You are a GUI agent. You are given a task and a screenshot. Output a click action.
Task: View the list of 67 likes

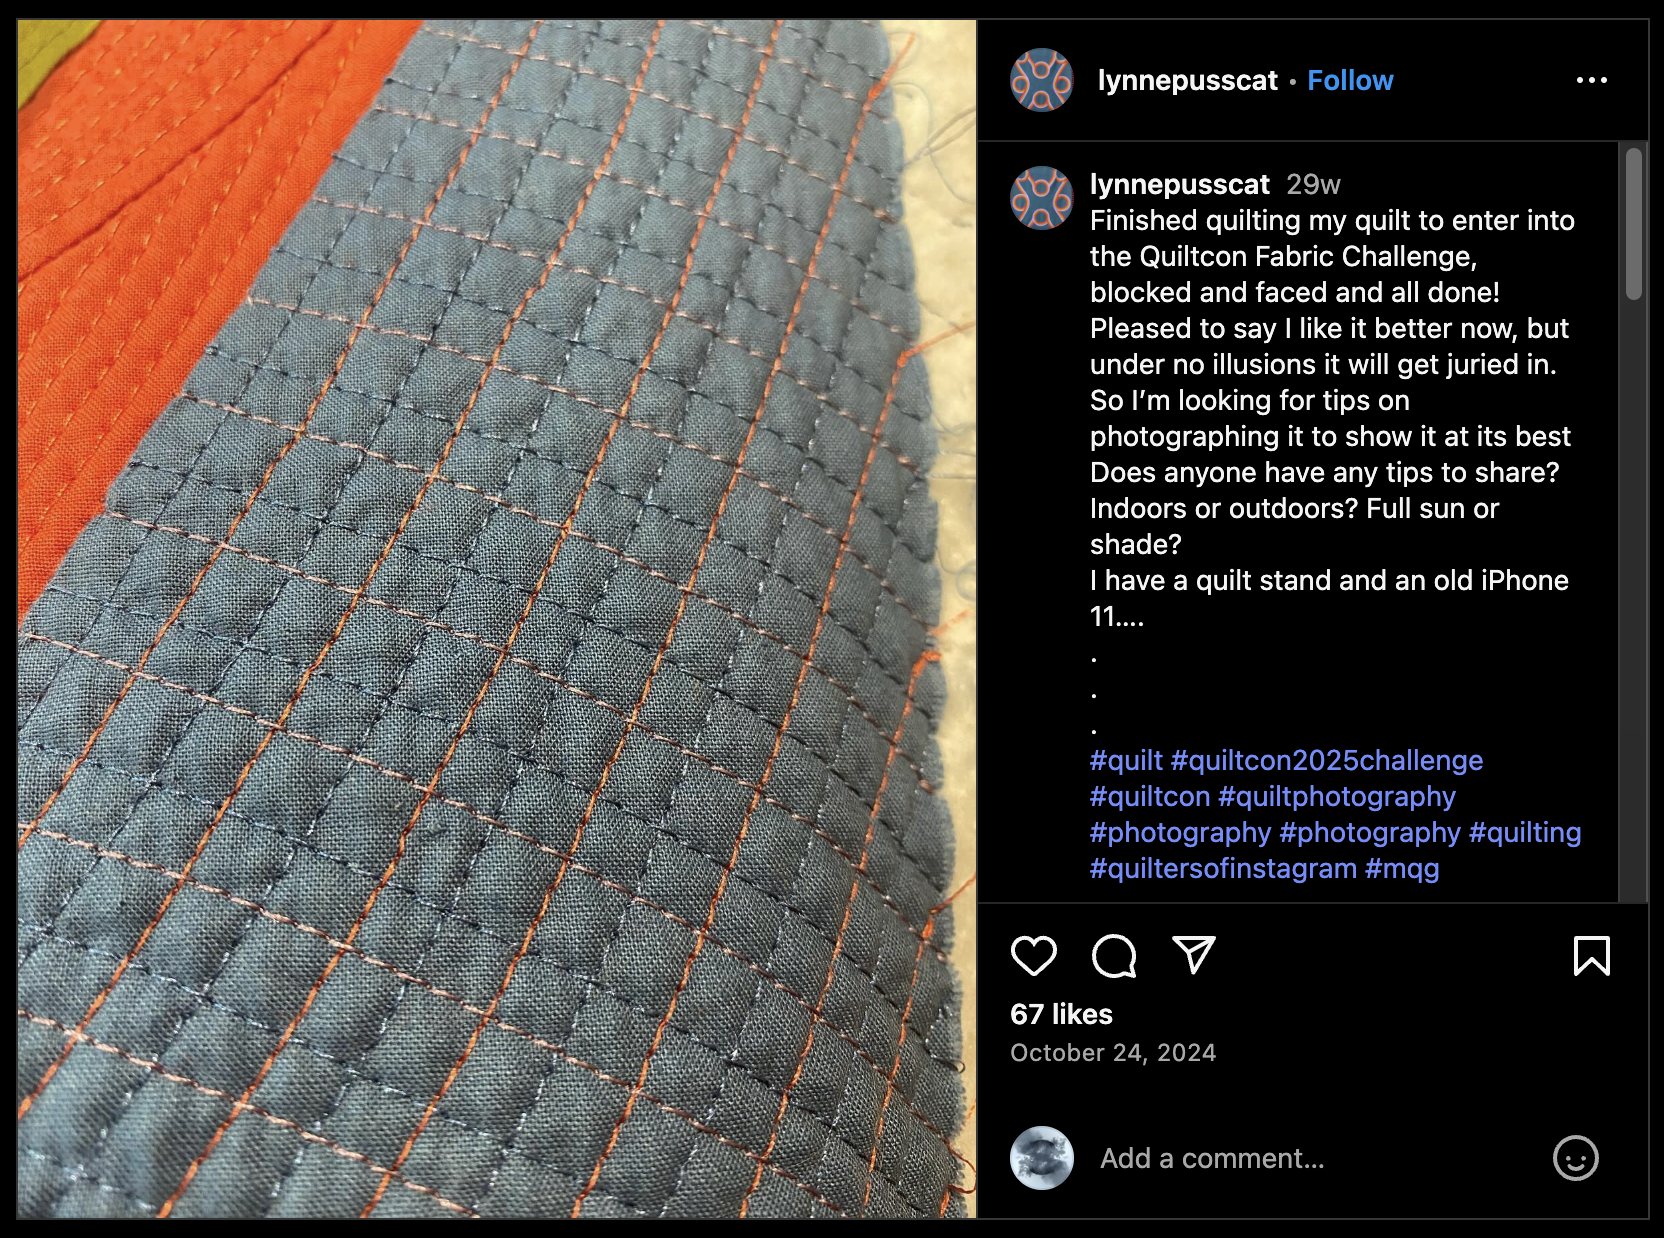(x=1061, y=1014)
